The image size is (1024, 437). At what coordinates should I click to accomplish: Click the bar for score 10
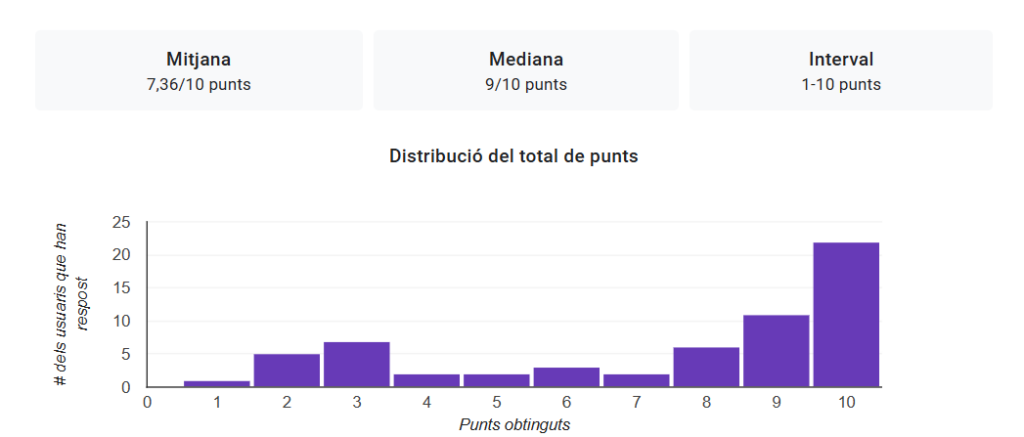(x=846, y=314)
